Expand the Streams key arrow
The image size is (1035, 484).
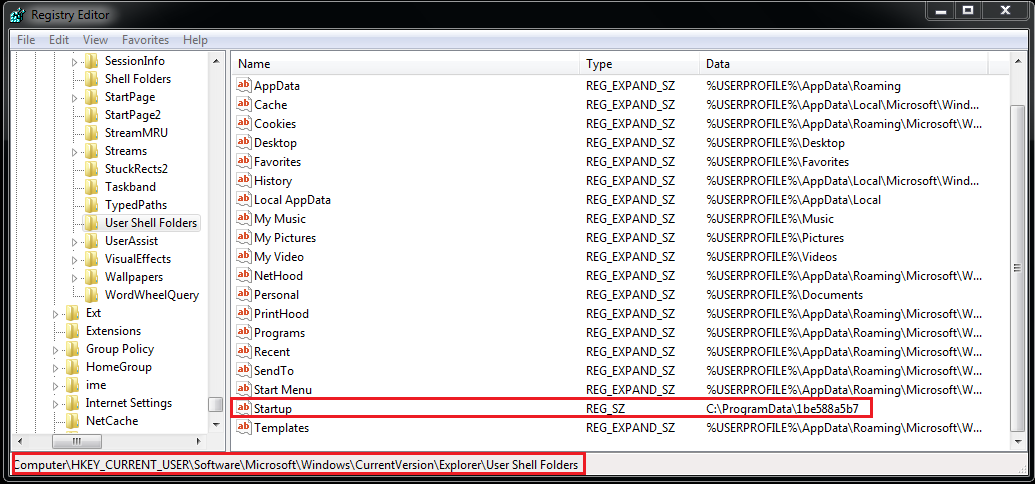(x=74, y=152)
